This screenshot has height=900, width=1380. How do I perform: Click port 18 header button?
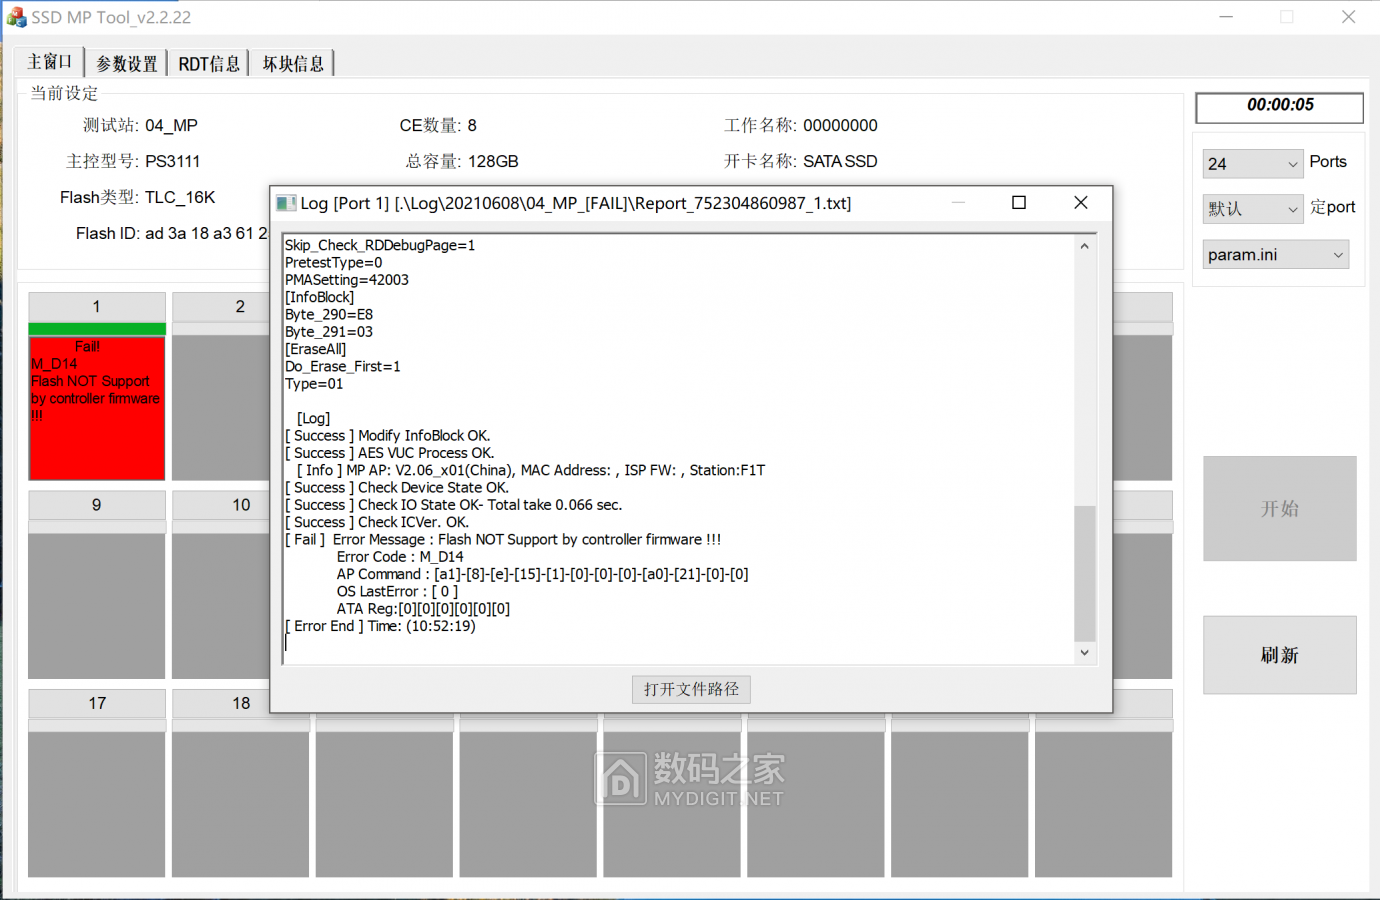coord(240,703)
